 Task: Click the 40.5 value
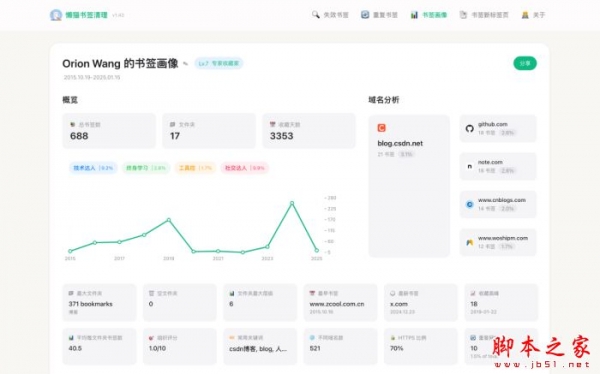[75, 348]
